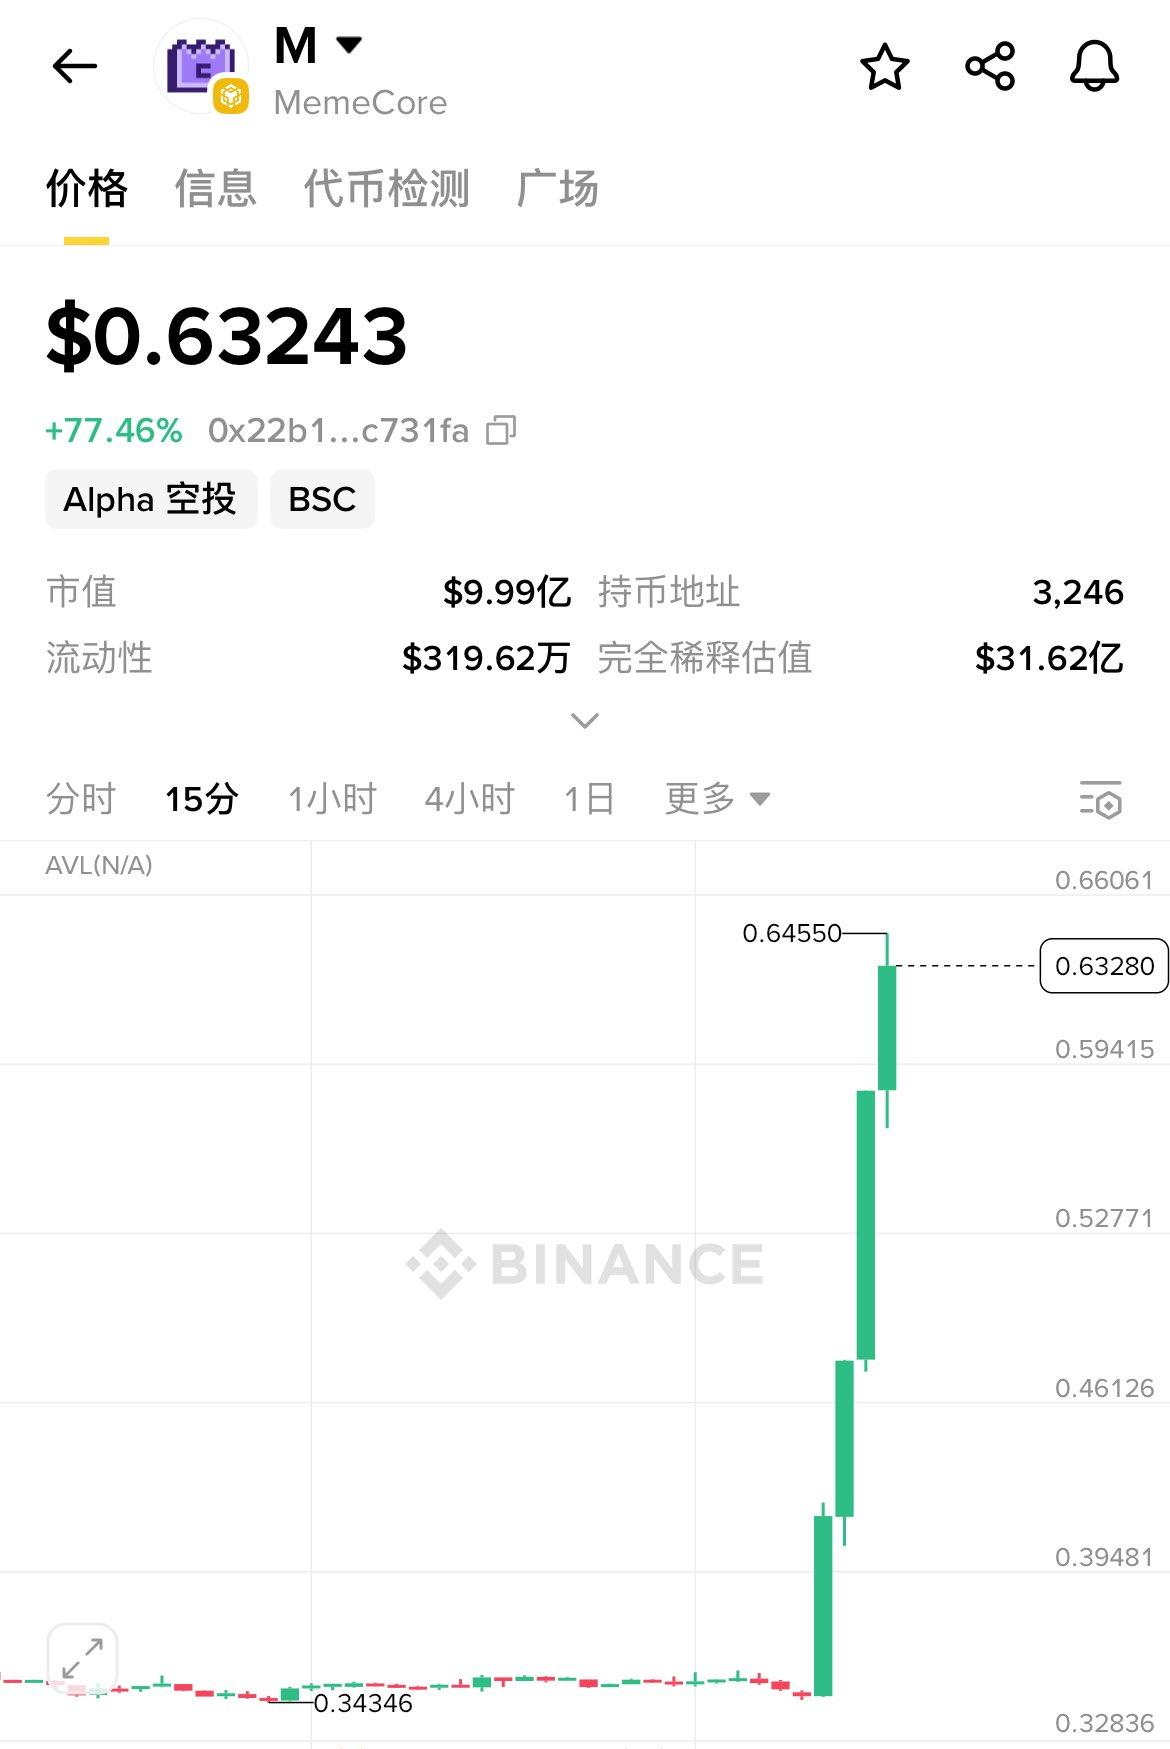This screenshot has height=1749, width=1170.
Task: Expand more market stats chevron
Action: [584, 721]
